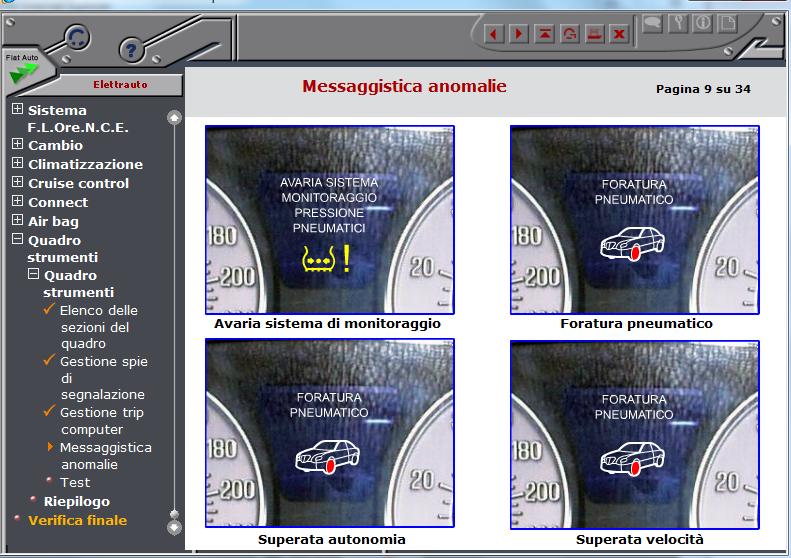Go to the previous page with the left arrow
The width and height of the screenshot is (791, 558).
point(493,34)
